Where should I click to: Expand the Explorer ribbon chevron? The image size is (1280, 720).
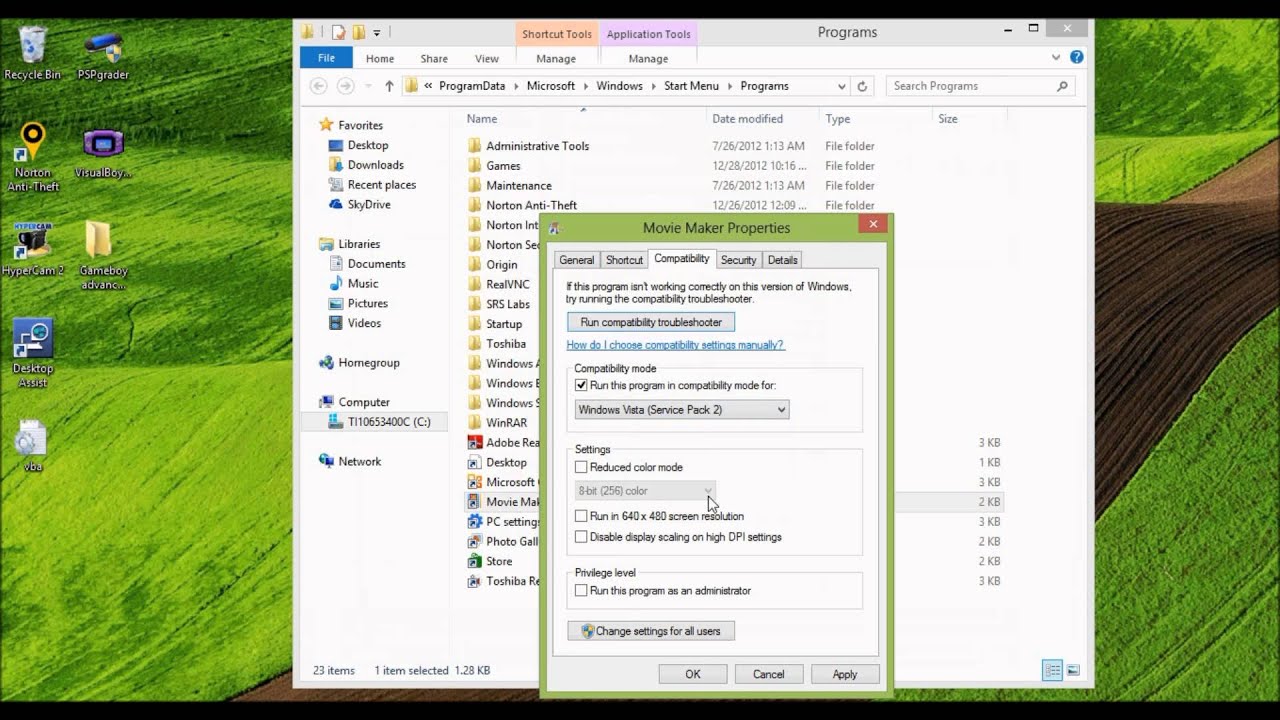click(1056, 58)
